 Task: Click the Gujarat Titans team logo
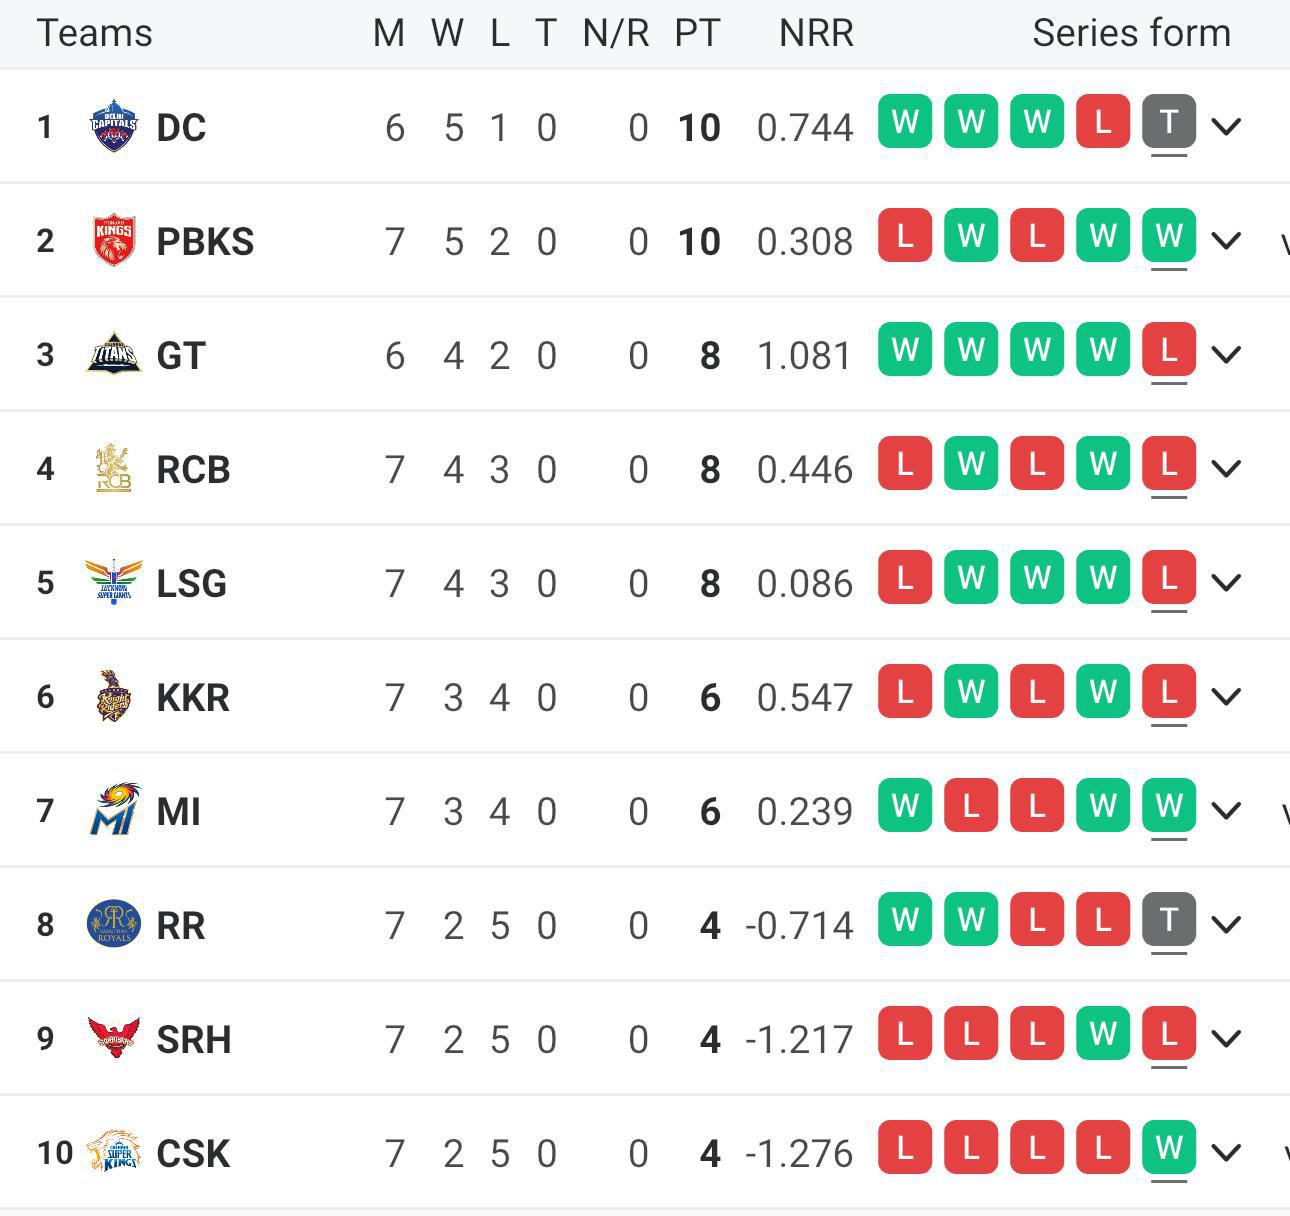pos(114,355)
